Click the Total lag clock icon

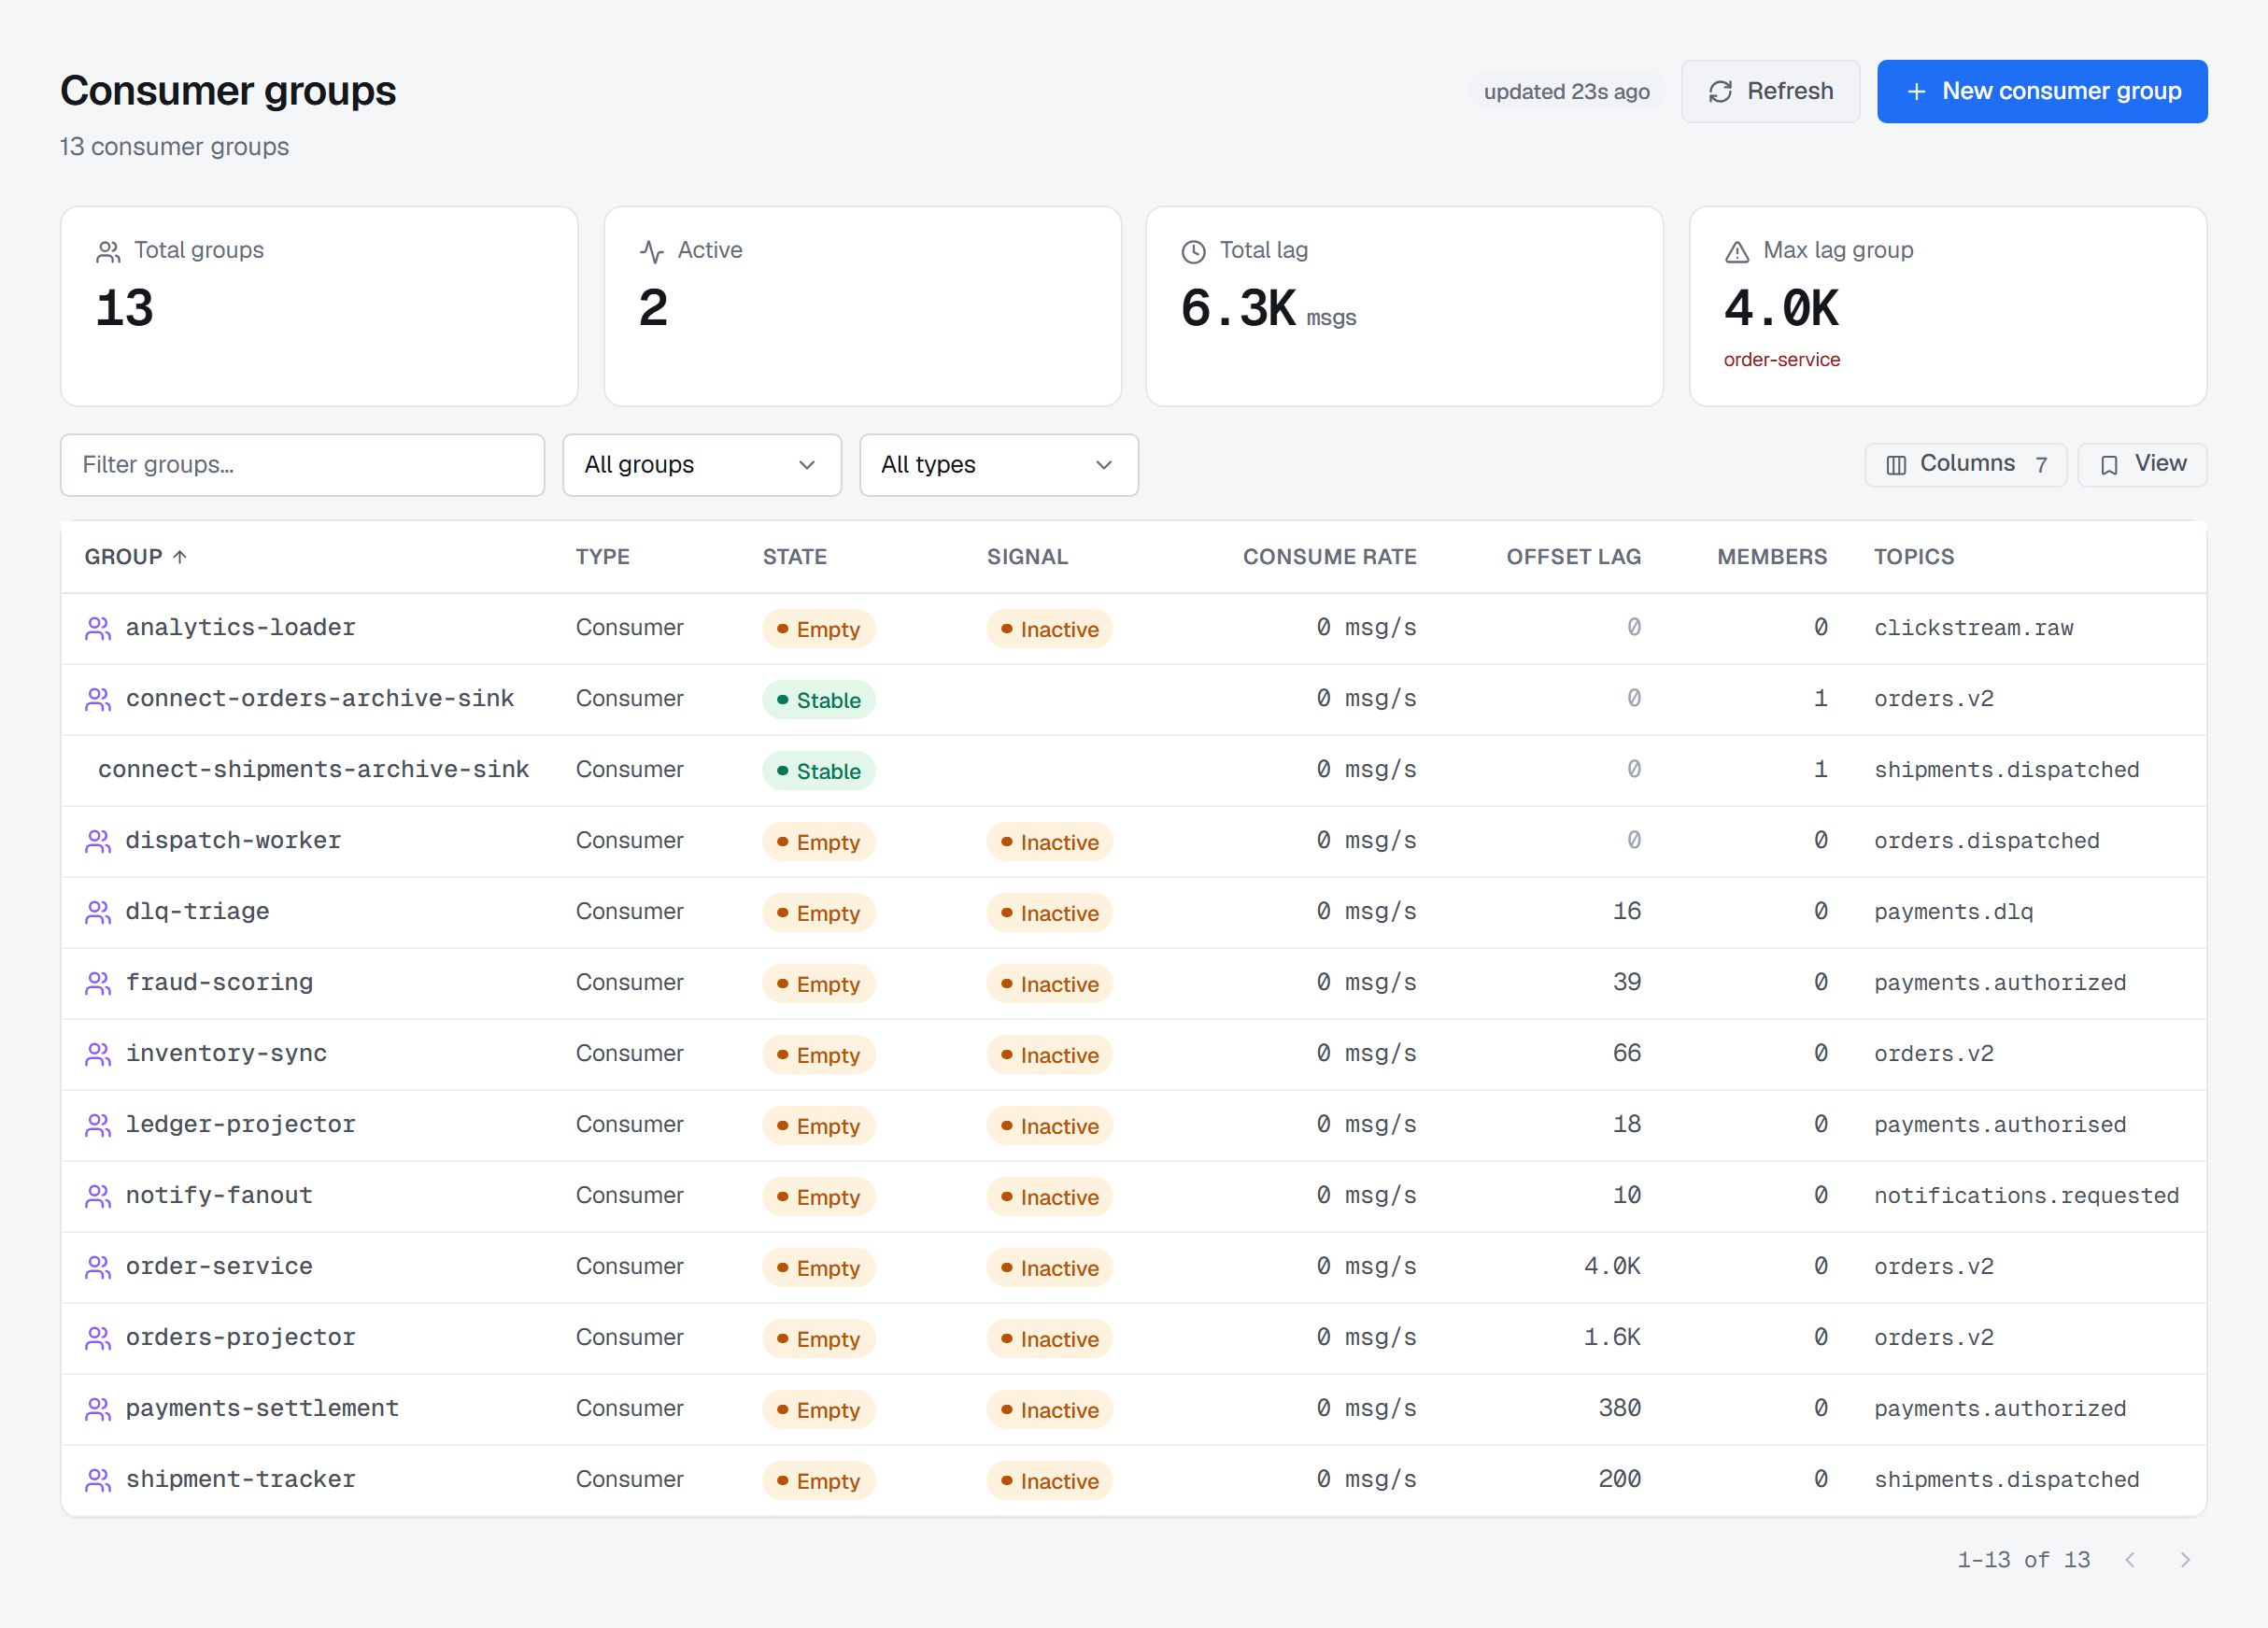coord(1194,251)
